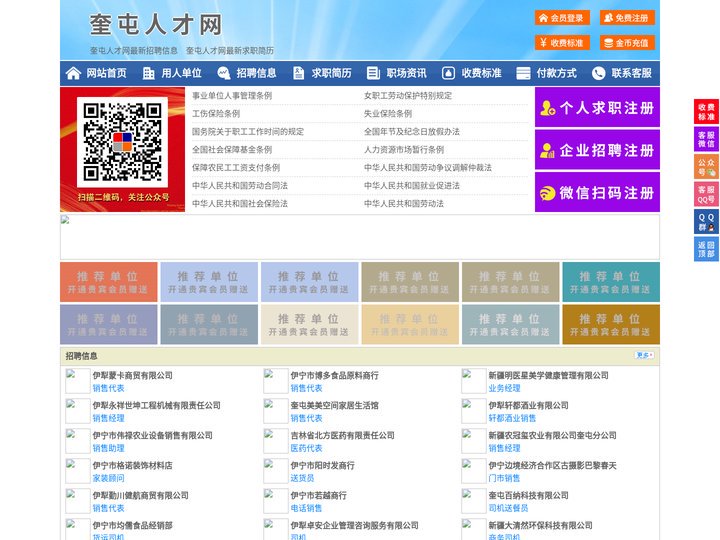This screenshot has height=540, width=720.
Task: Click the yen icon on top 收费标准 button
Action: [543, 43]
